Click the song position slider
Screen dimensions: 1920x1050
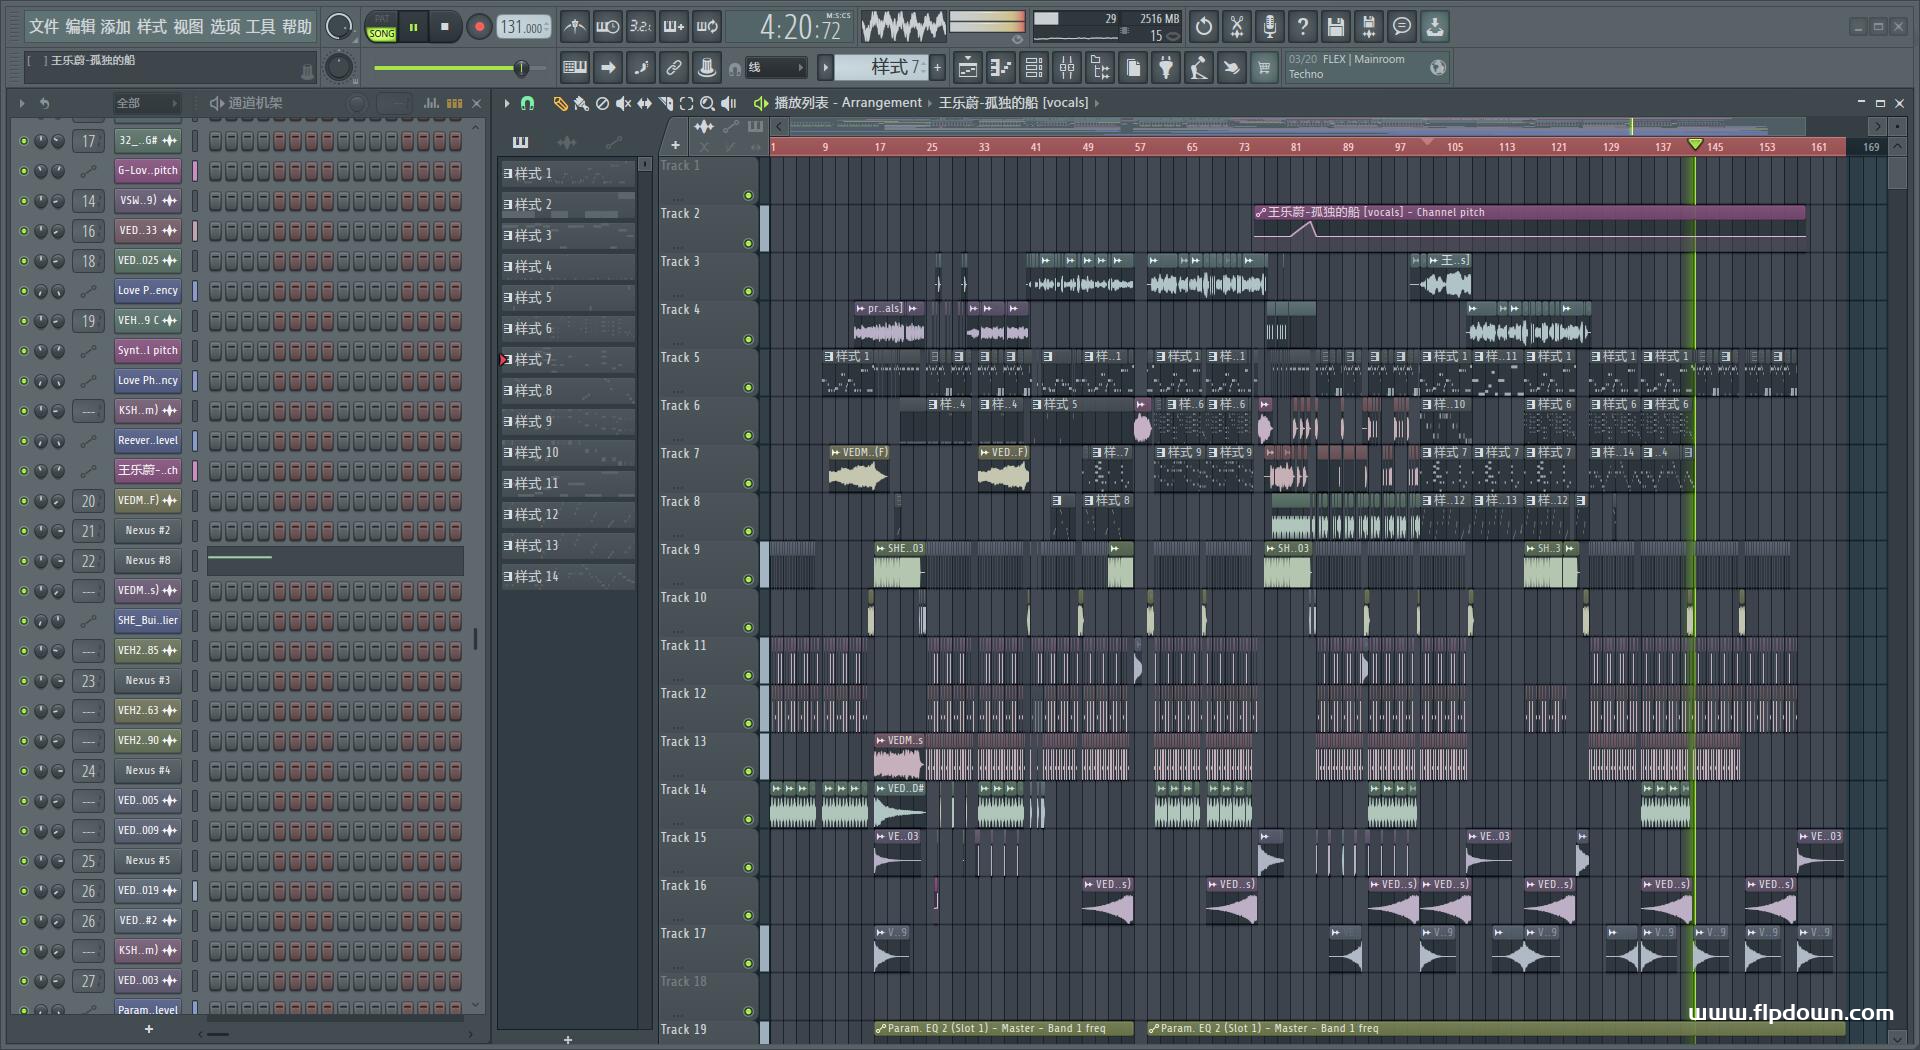coord(458,68)
